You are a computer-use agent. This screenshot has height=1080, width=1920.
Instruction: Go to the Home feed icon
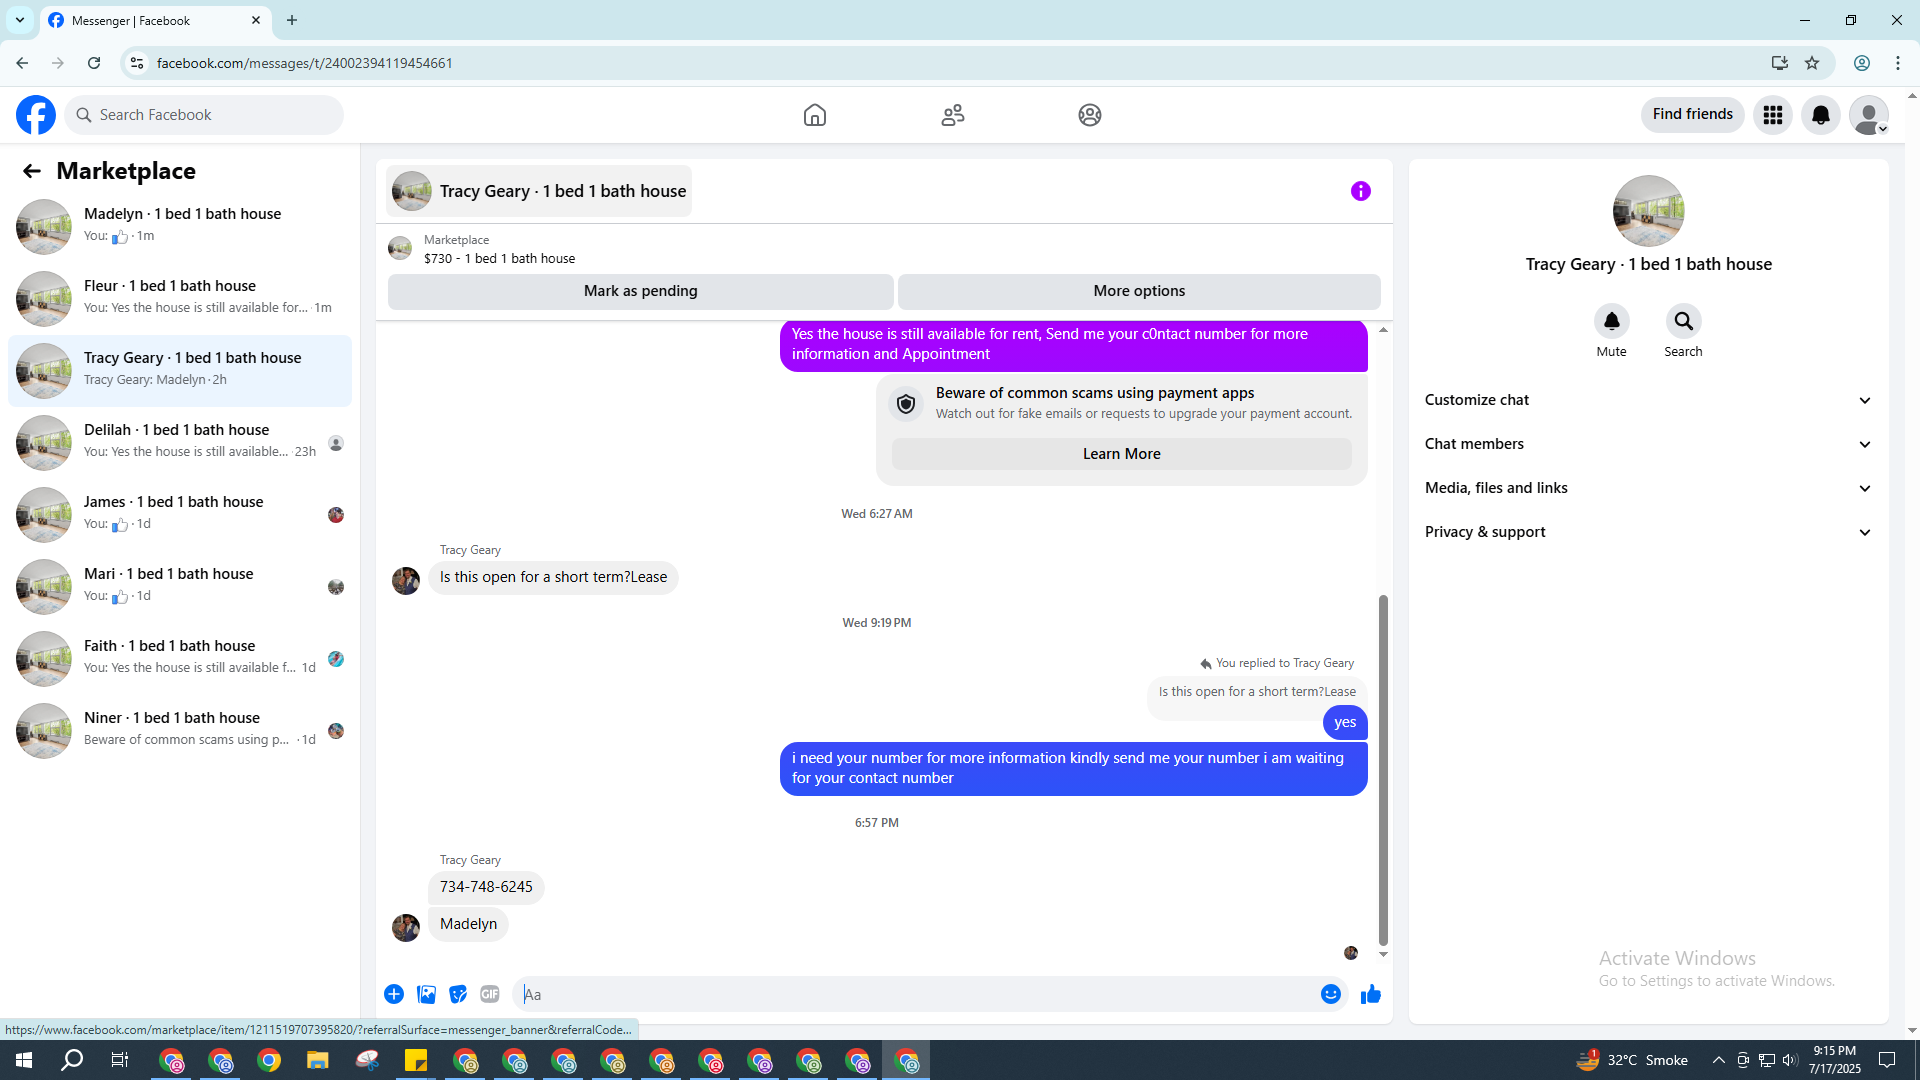815,115
